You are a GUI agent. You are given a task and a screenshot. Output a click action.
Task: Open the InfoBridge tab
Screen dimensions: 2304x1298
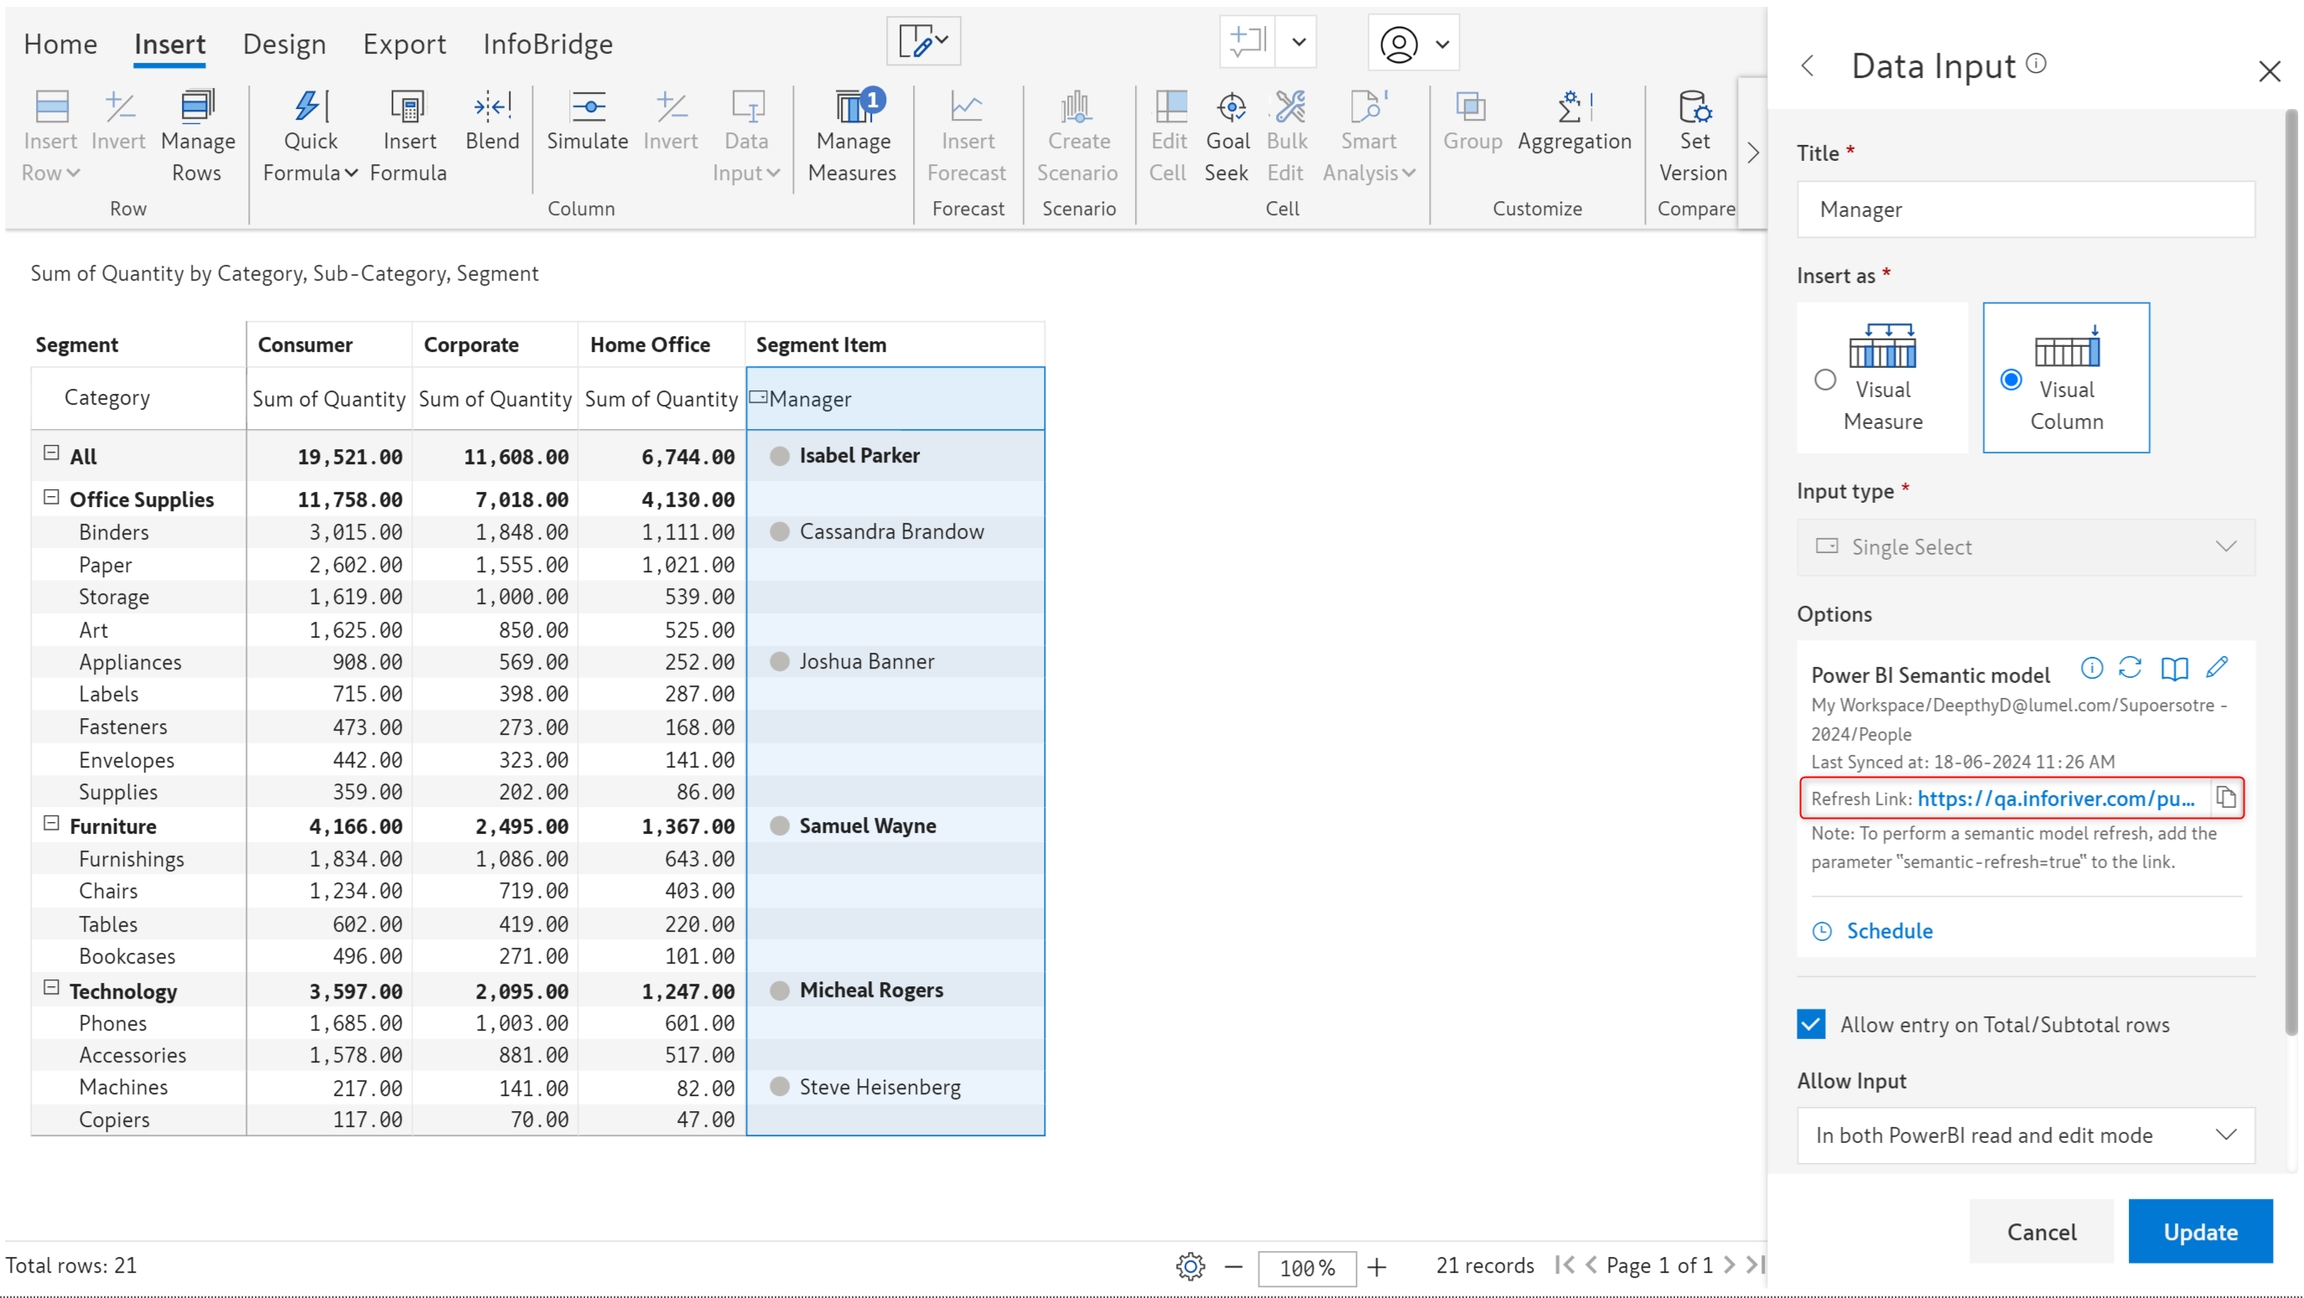coord(547,44)
